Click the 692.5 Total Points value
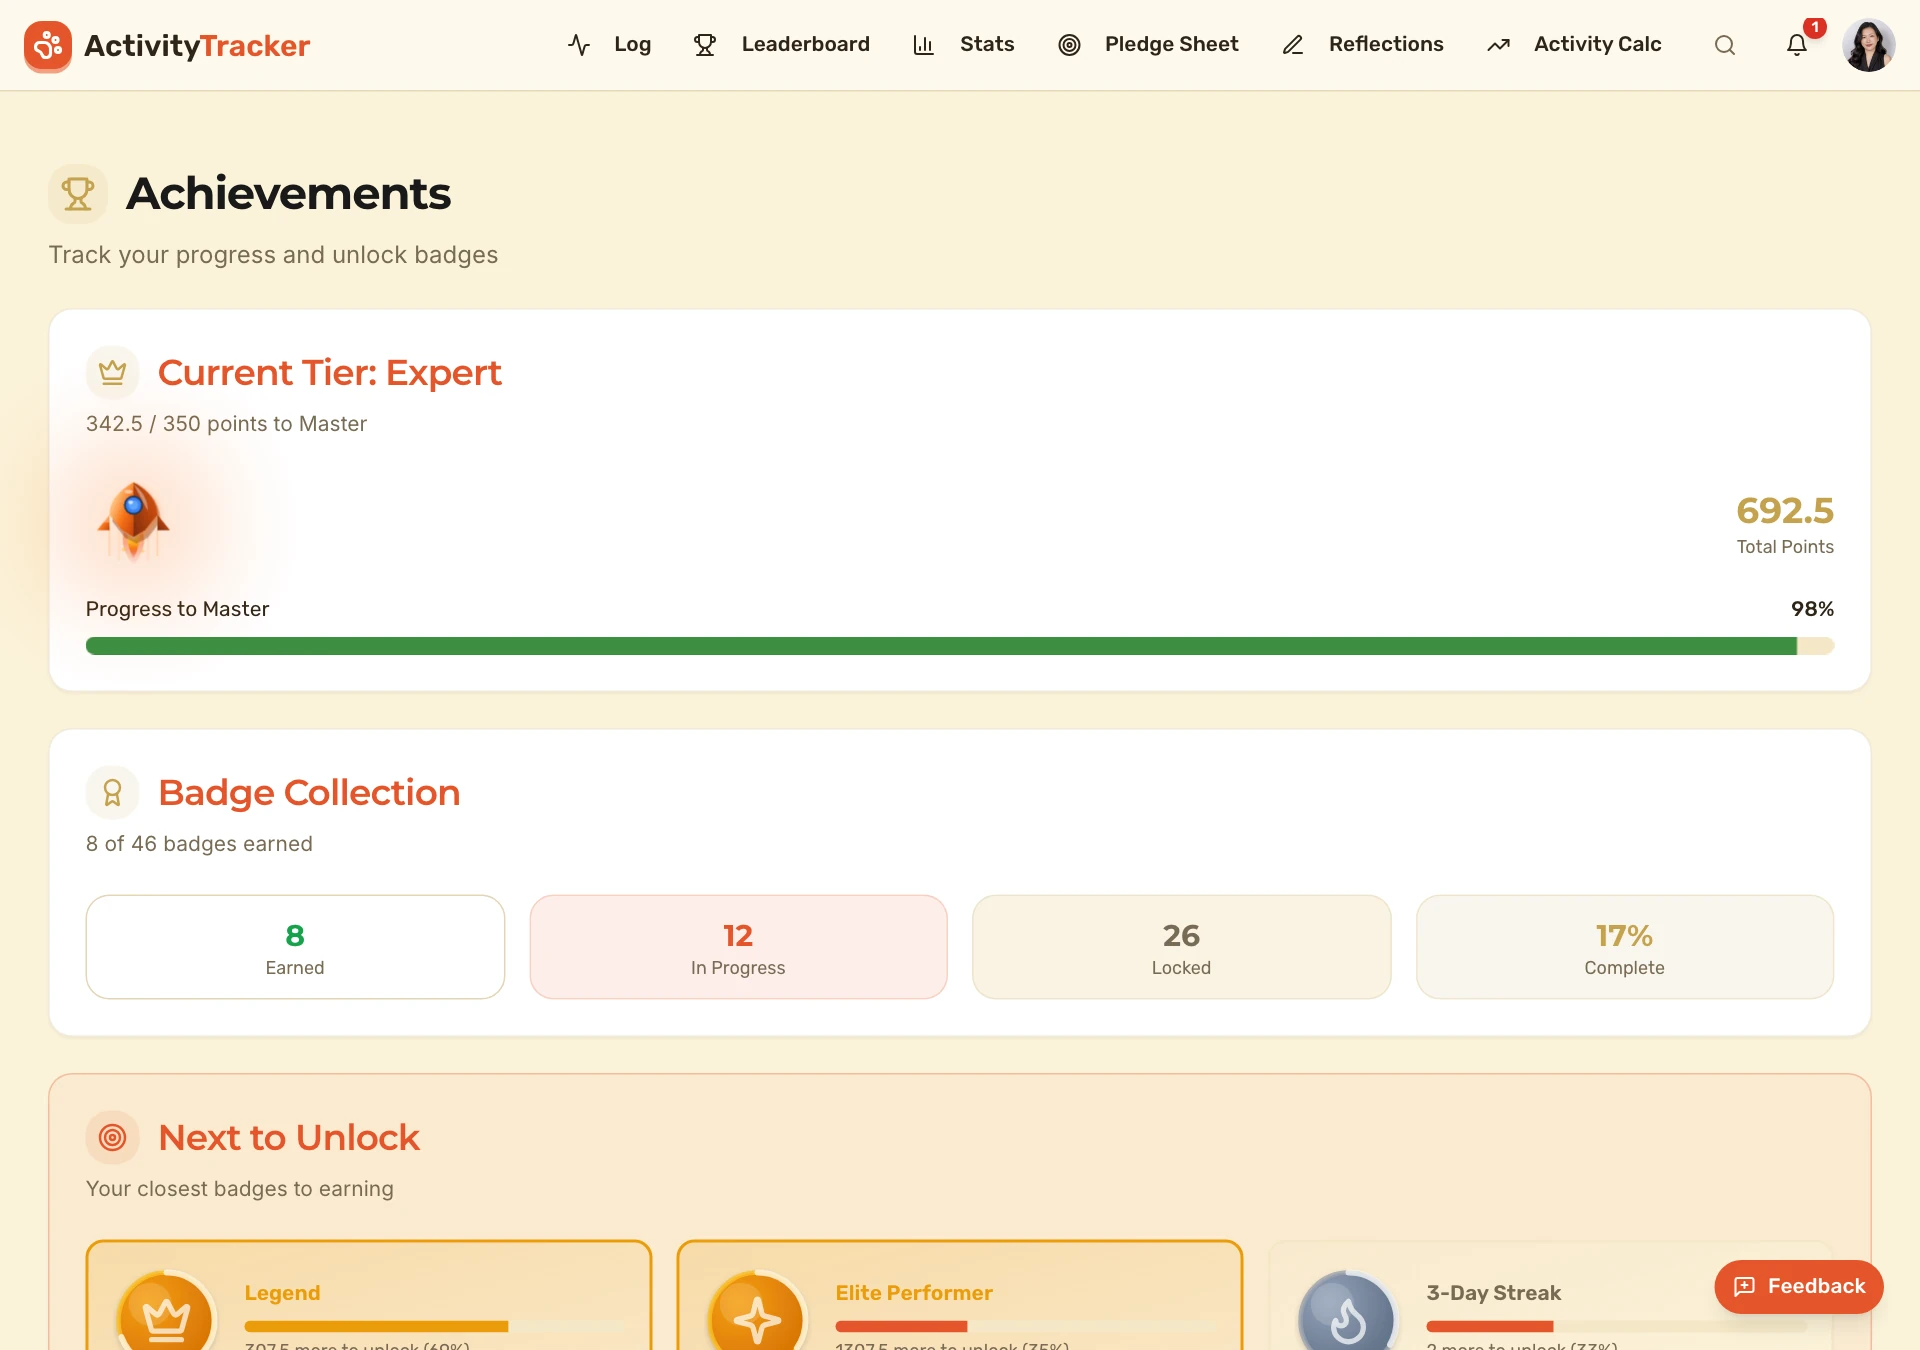 point(1785,511)
